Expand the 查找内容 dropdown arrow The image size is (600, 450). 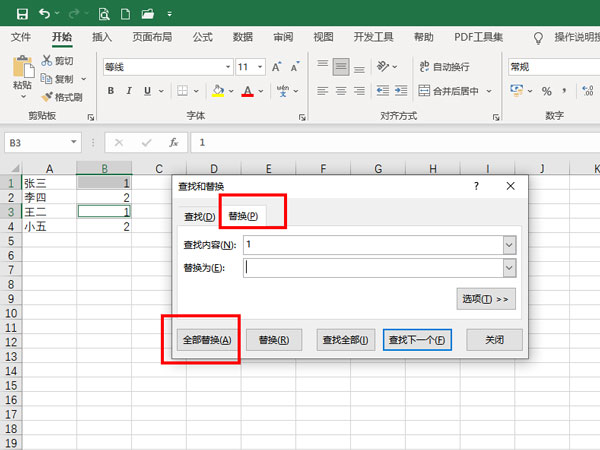tap(509, 245)
